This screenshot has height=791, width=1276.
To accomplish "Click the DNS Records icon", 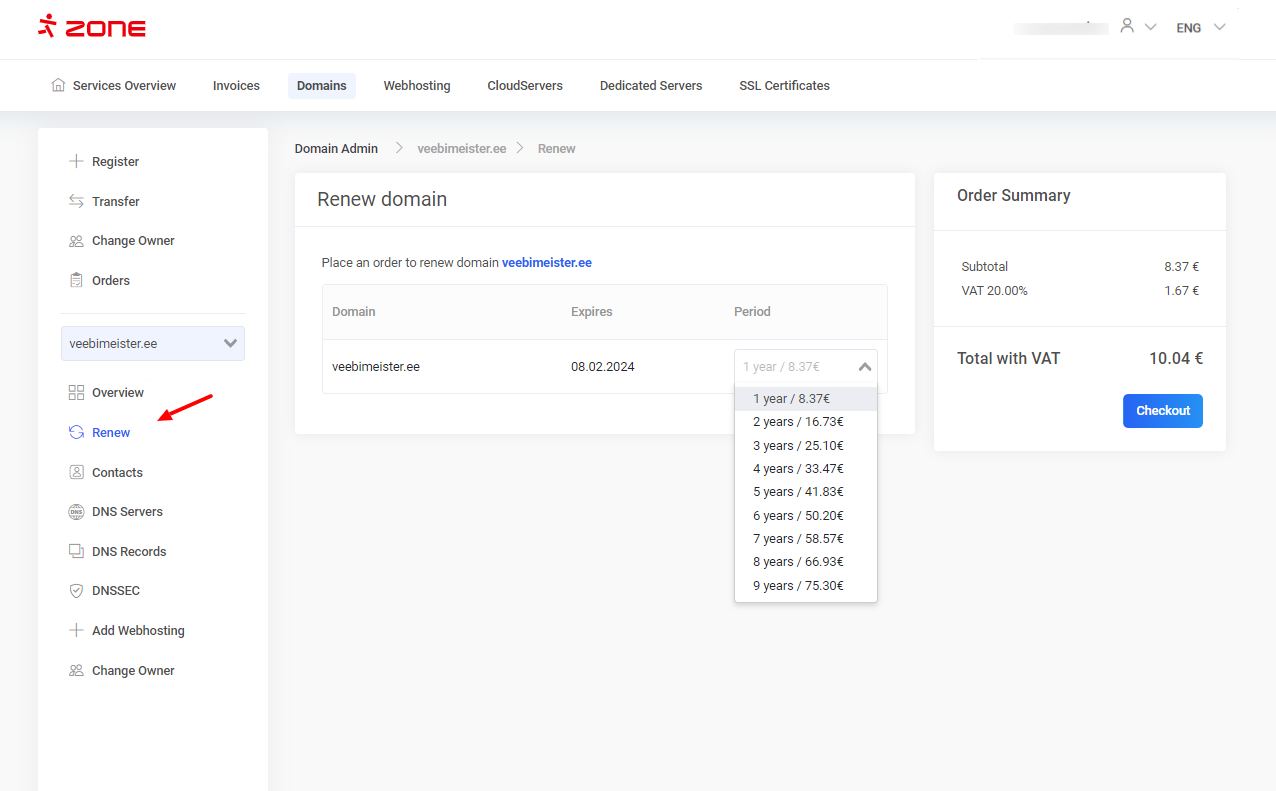I will pyautogui.click(x=76, y=551).
